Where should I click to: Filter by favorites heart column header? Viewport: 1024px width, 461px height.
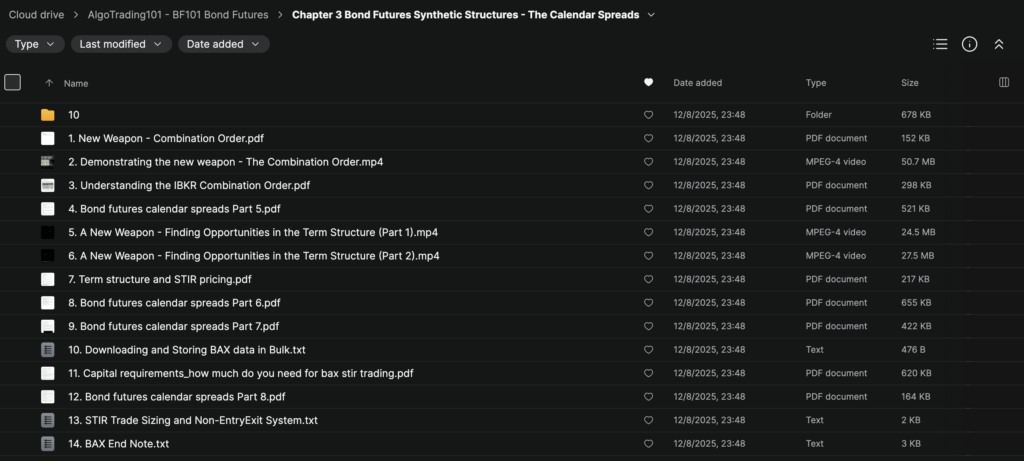(648, 83)
